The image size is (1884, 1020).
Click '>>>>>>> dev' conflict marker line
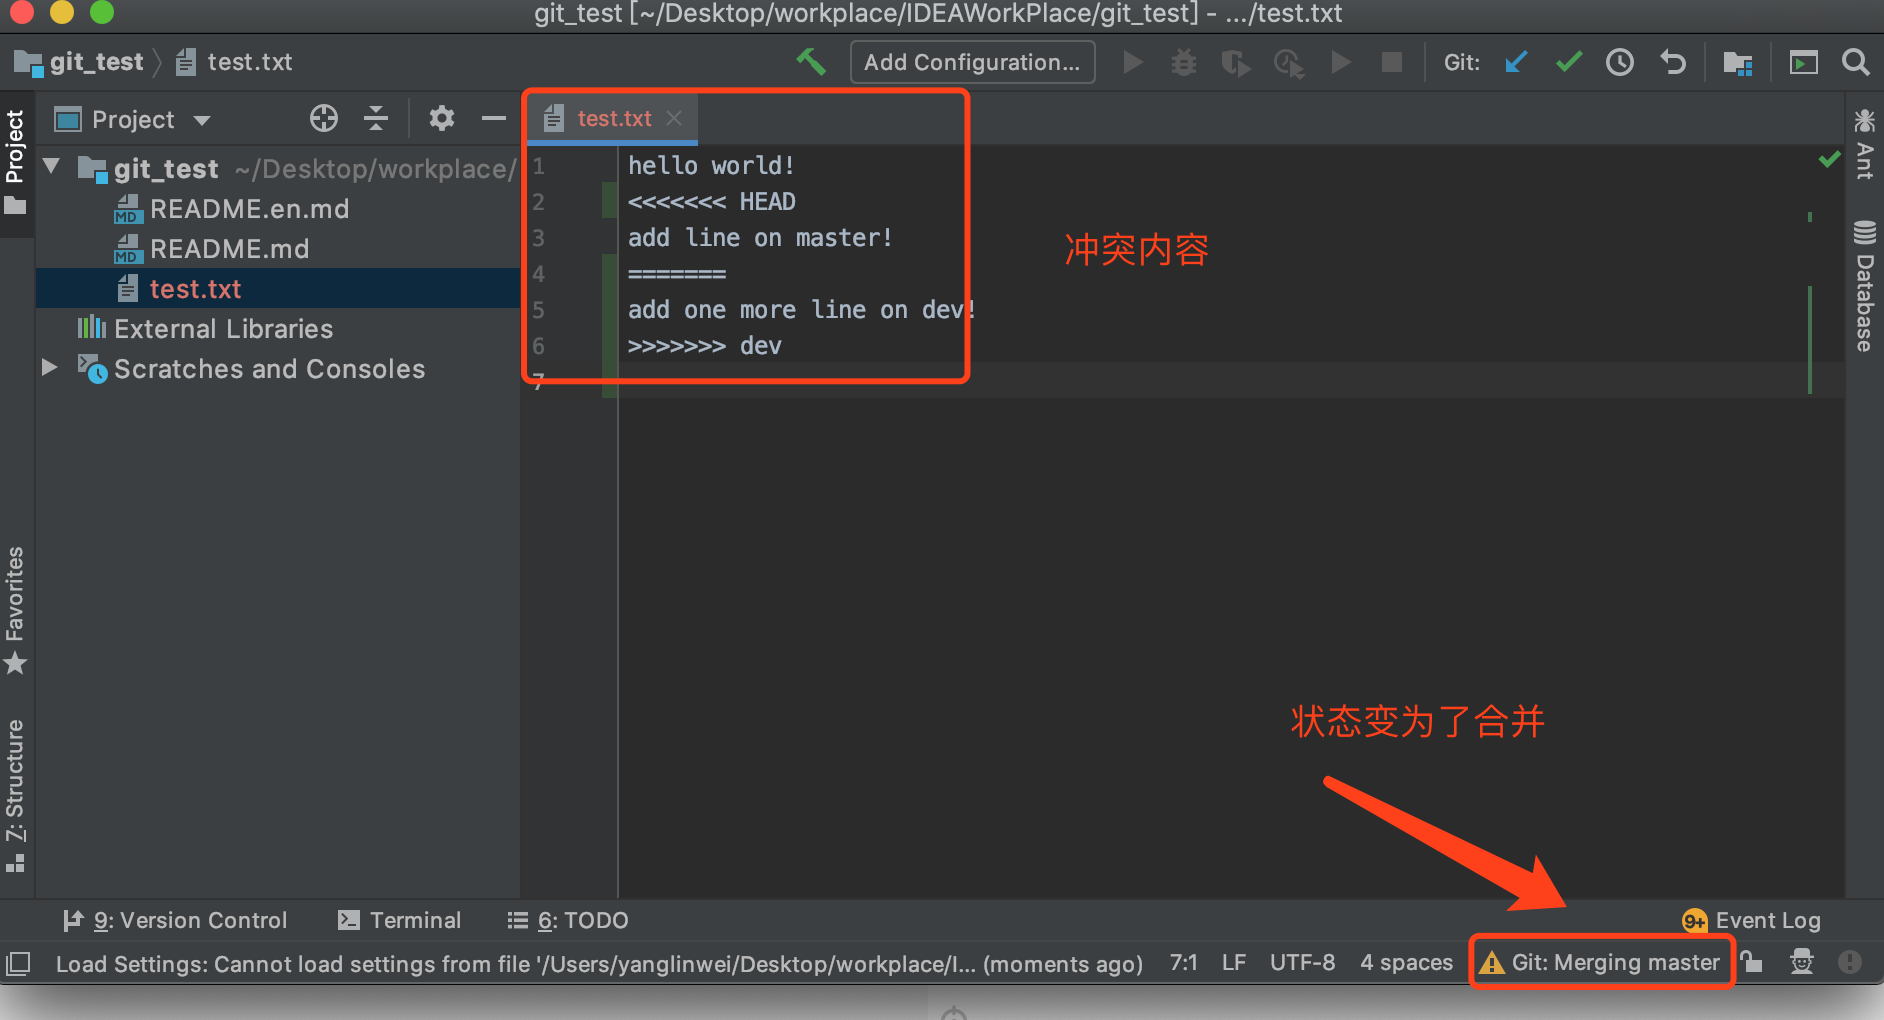705,345
